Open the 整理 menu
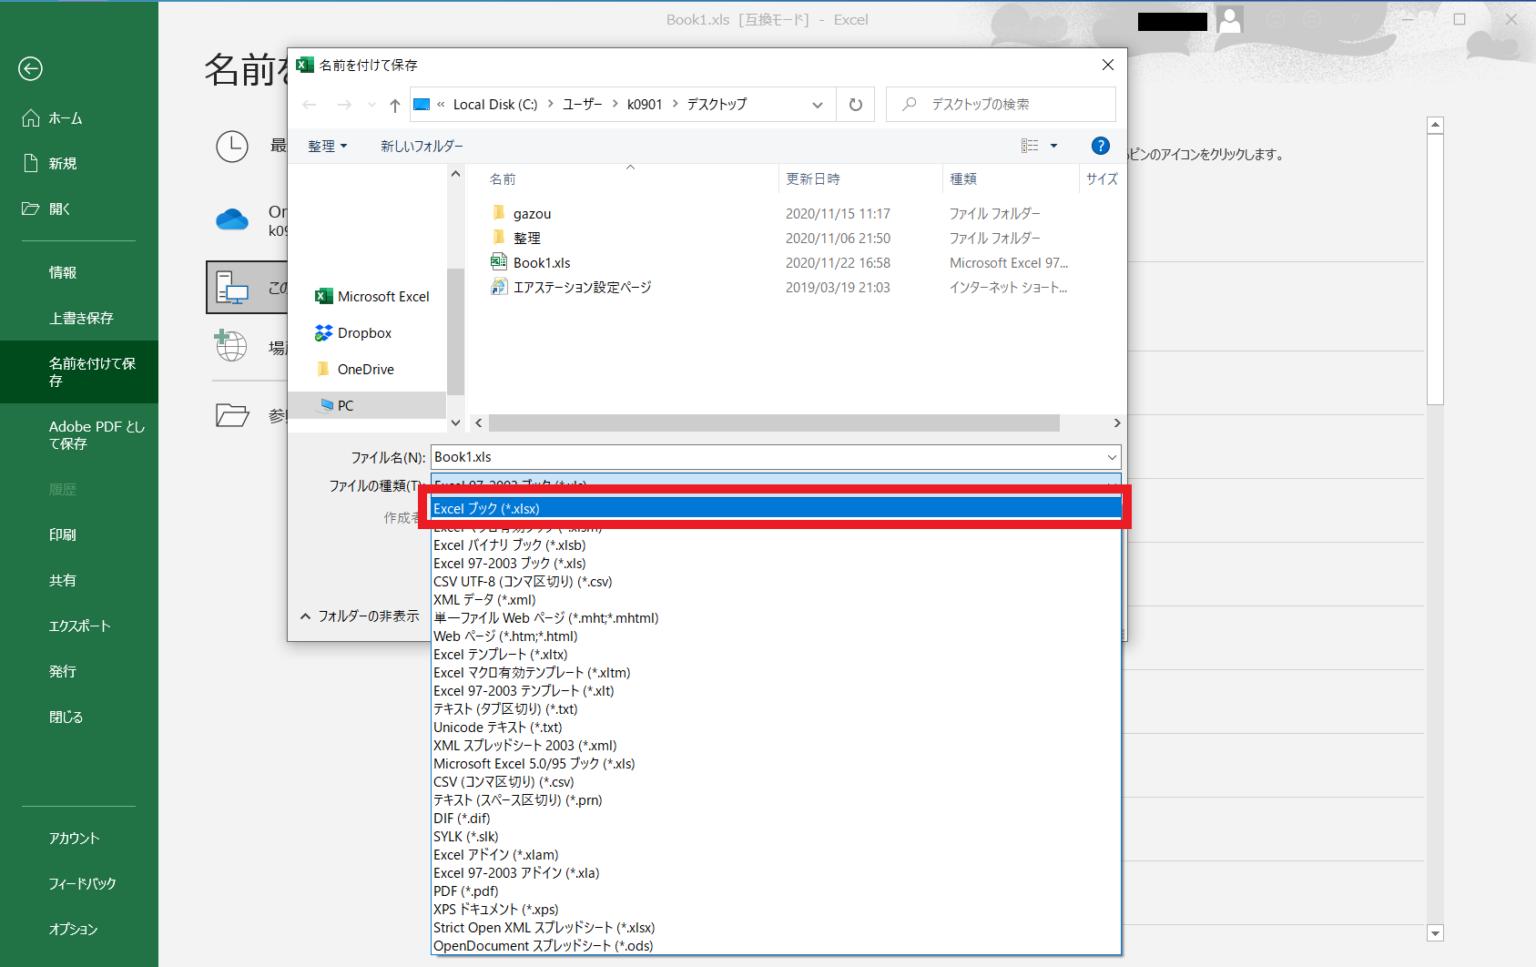1536x967 pixels. tap(327, 145)
